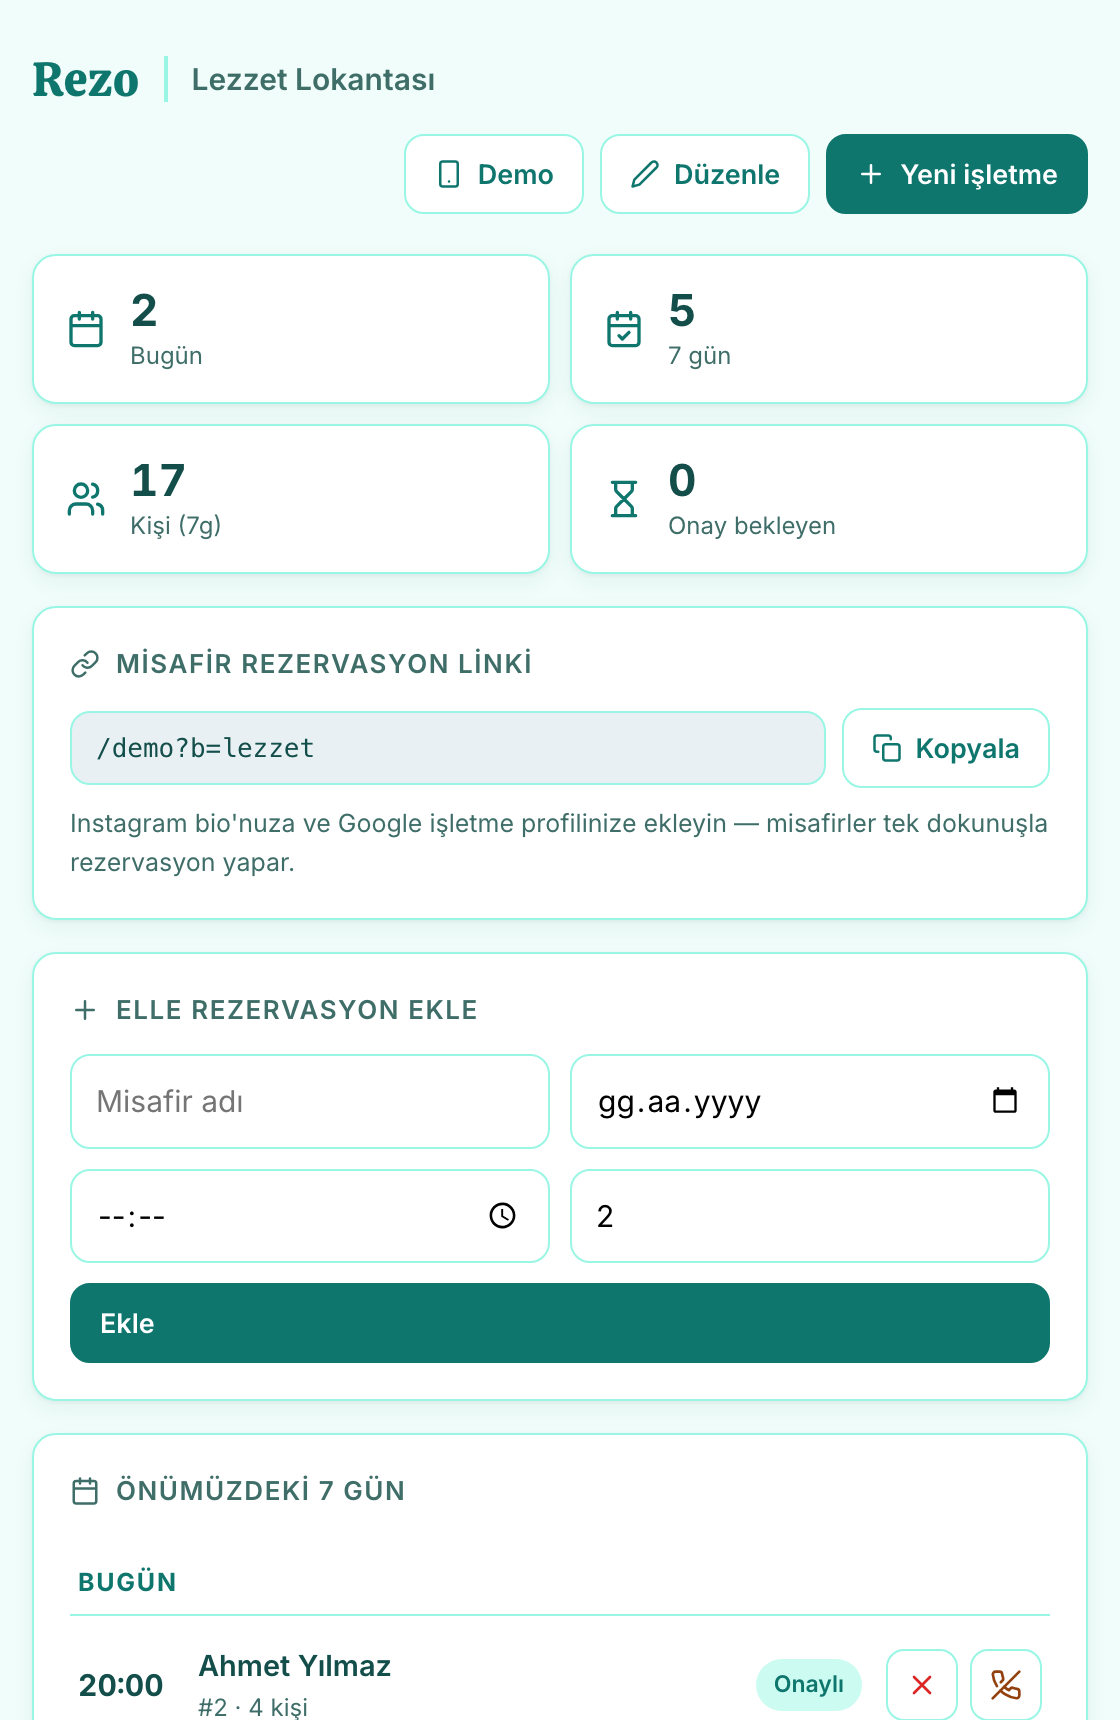Mark Ahmet Yılmaz as no-show phone icon
The image size is (1120, 1720).
(x=1006, y=1685)
